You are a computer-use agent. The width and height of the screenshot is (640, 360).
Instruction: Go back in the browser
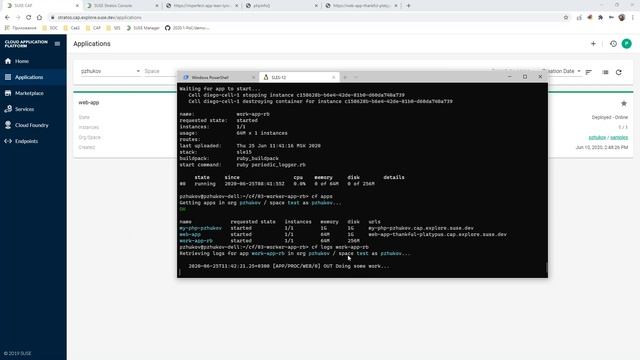tap(7, 18)
